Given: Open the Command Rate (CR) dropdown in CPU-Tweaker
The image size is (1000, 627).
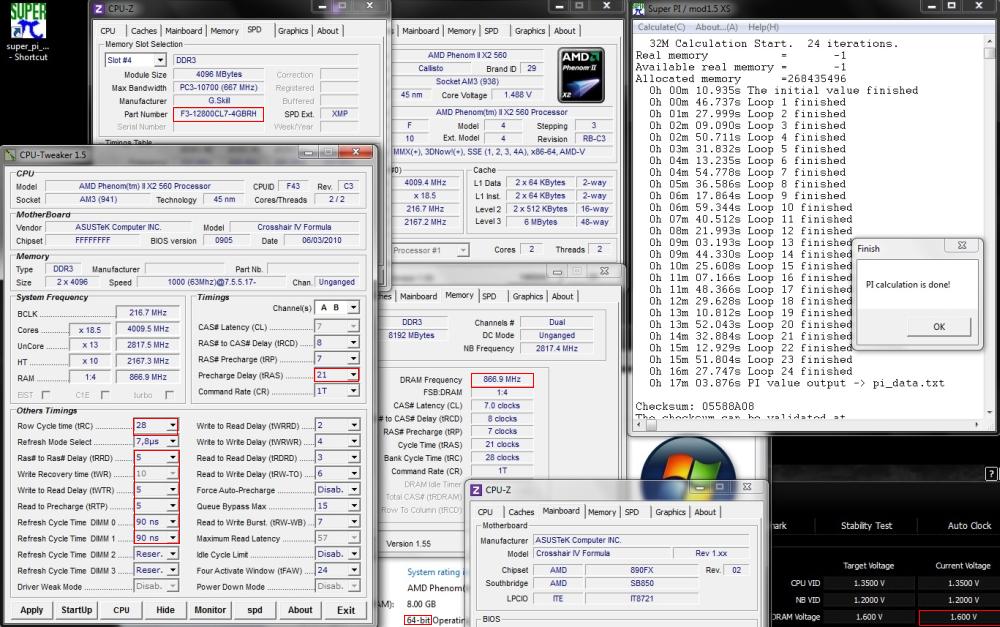Looking at the screenshot, I should 353,391.
